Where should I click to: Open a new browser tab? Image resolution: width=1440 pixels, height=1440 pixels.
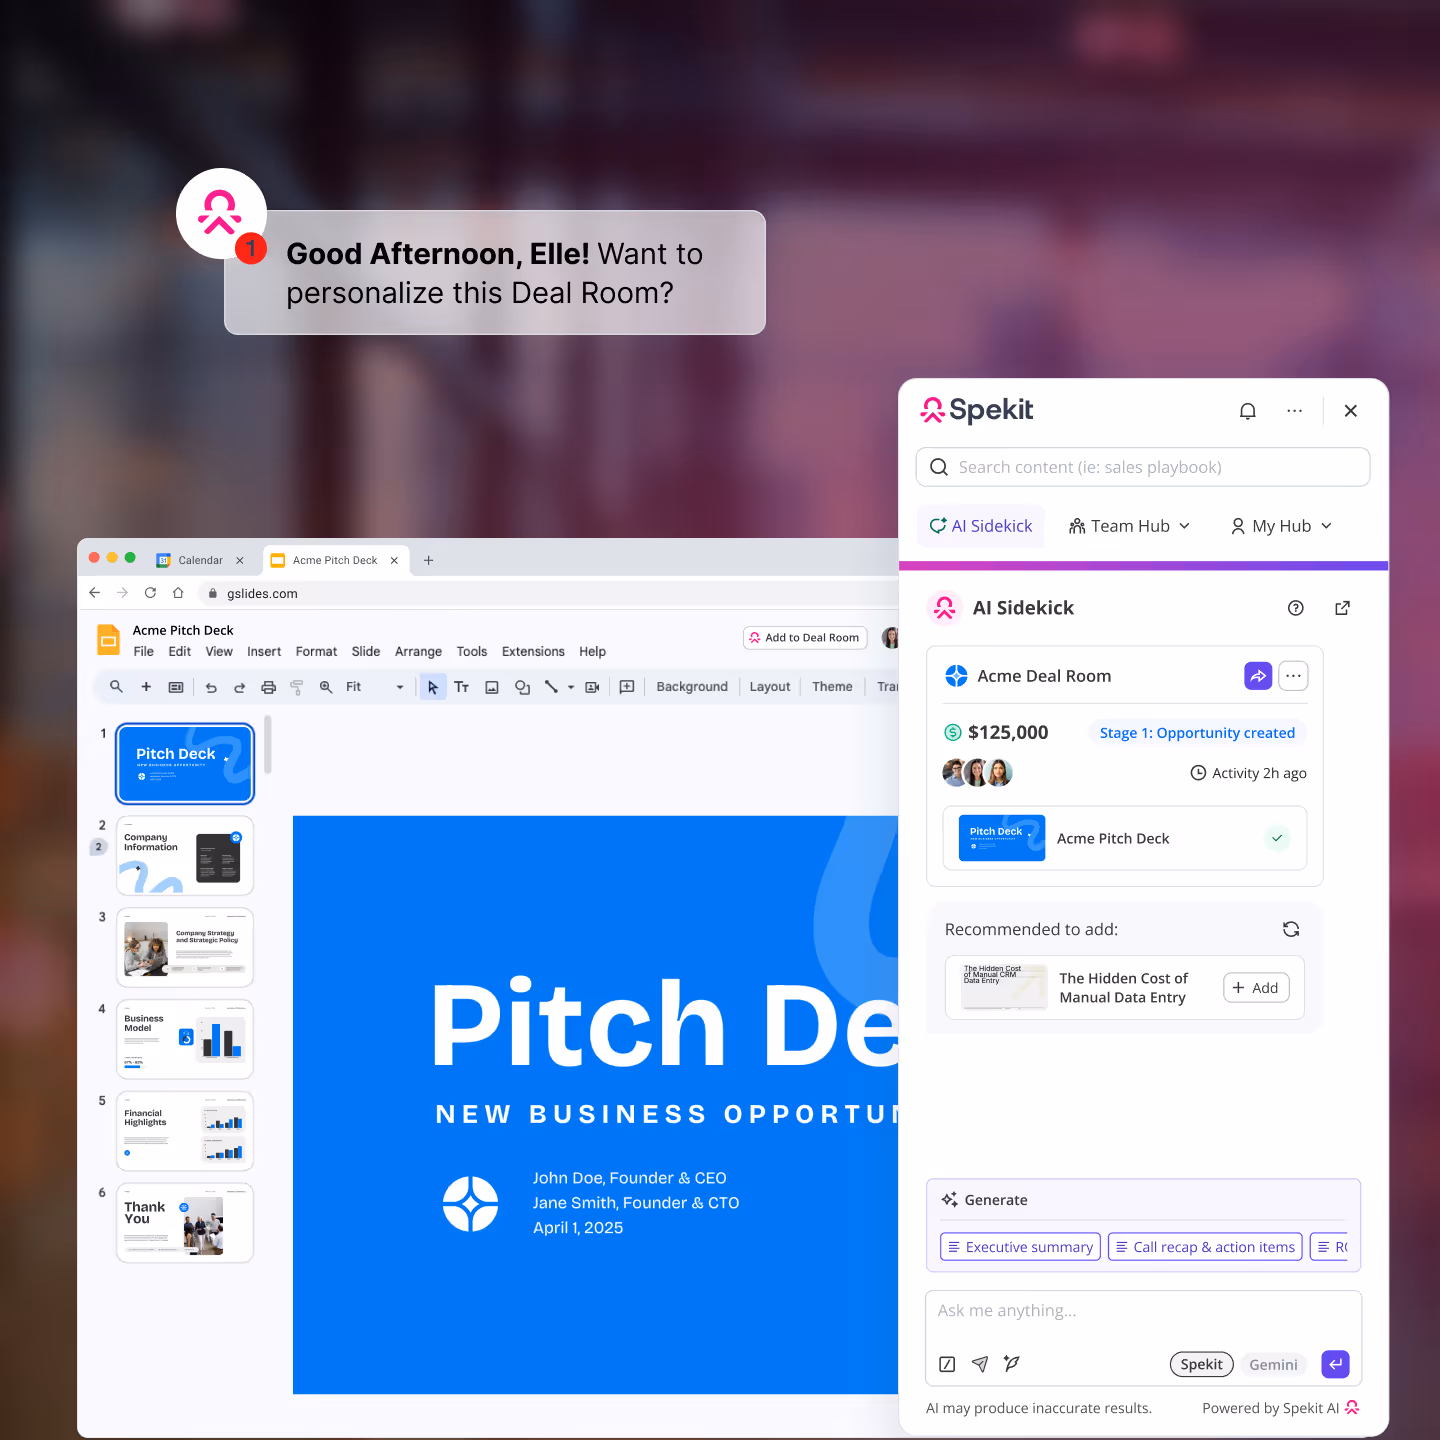tap(428, 560)
